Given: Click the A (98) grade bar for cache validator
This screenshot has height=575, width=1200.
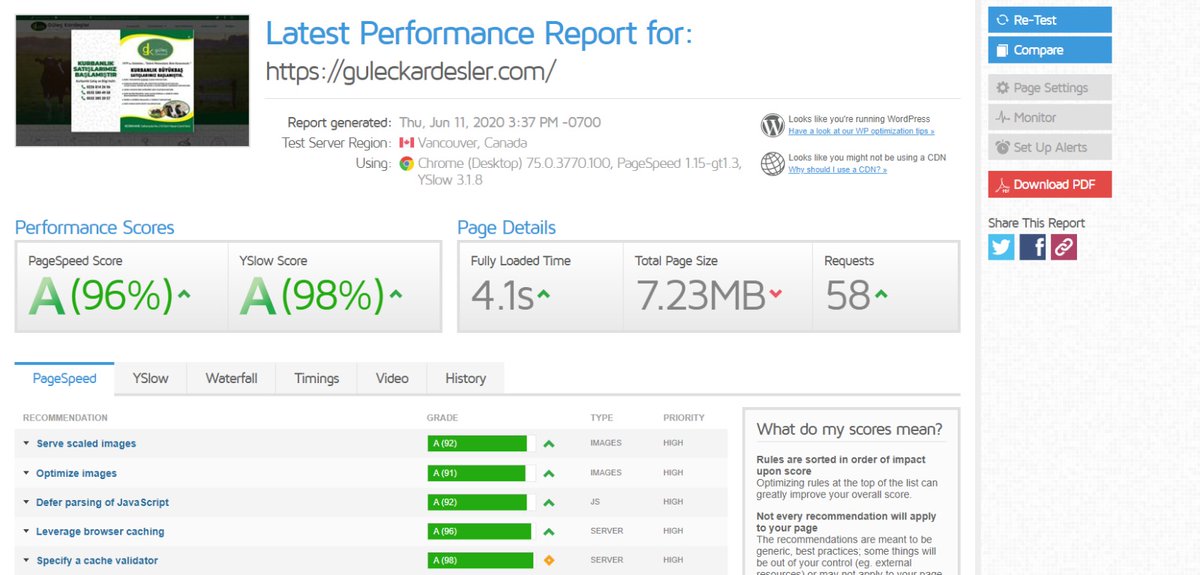Looking at the screenshot, I should click(x=480, y=561).
